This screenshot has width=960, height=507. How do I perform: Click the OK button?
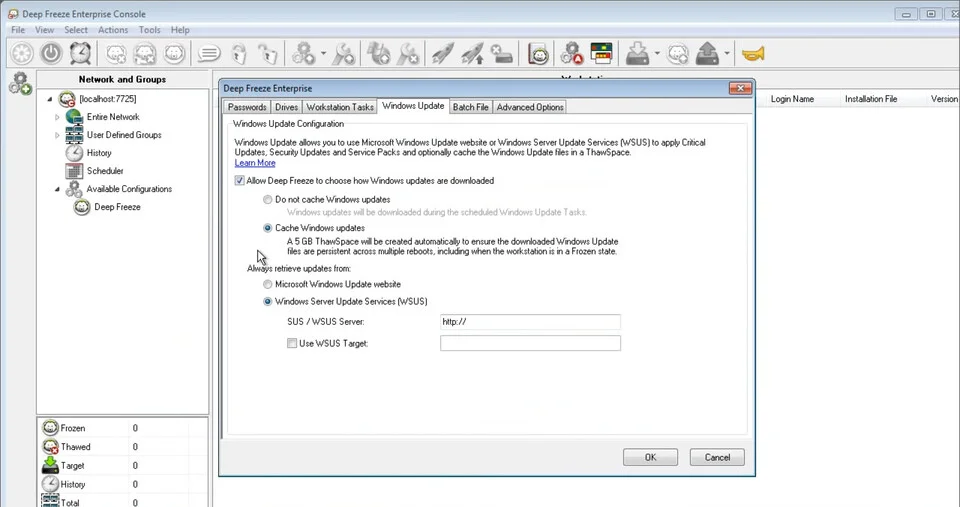[x=650, y=457]
